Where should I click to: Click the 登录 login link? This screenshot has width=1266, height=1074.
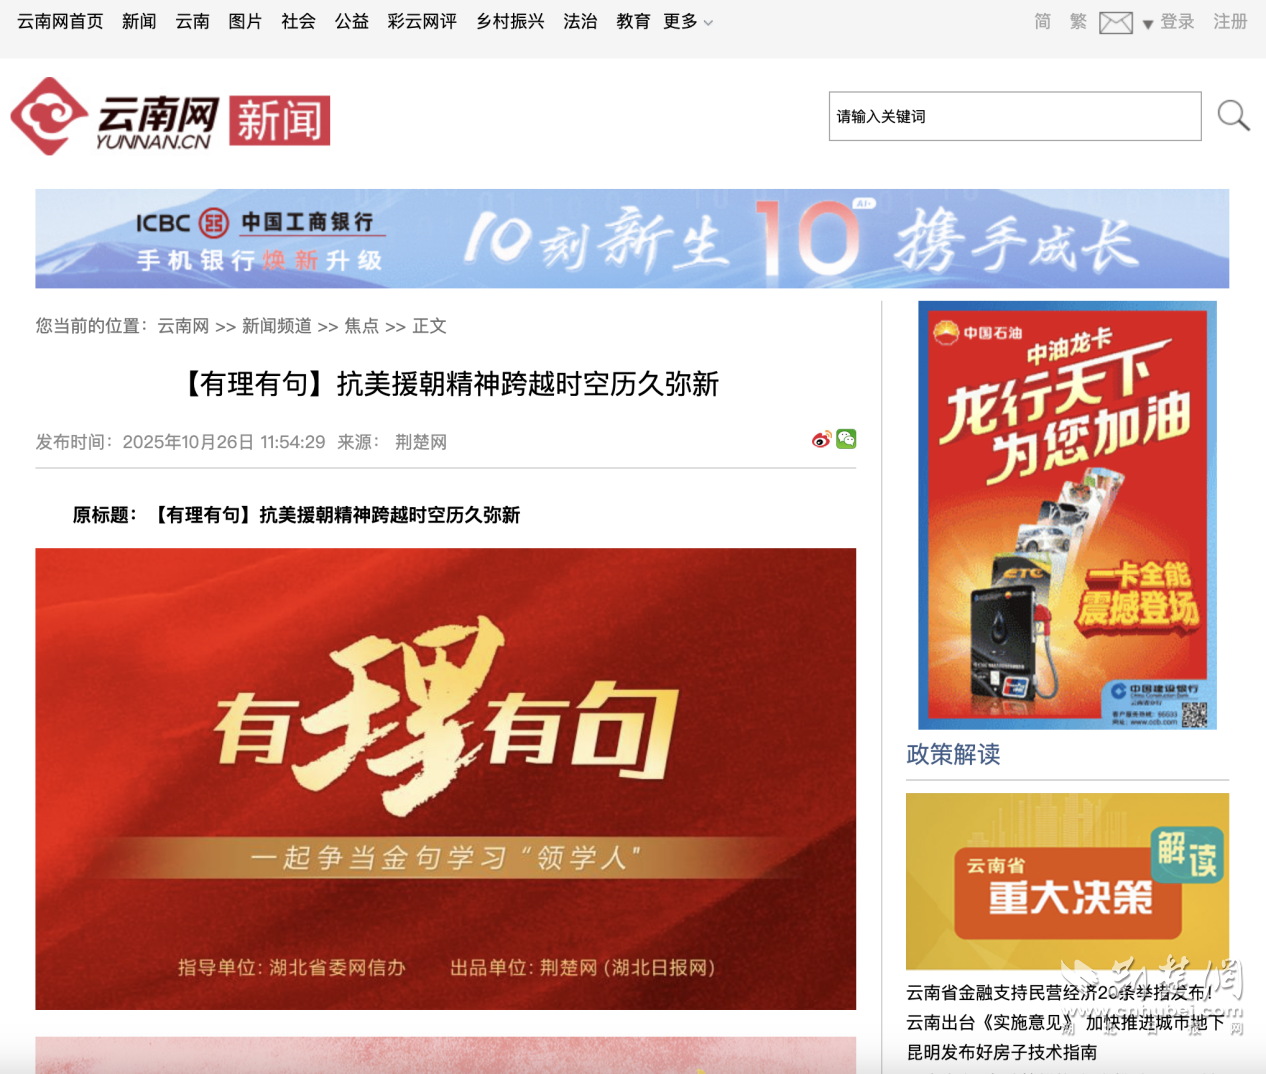tap(1177, 22)
